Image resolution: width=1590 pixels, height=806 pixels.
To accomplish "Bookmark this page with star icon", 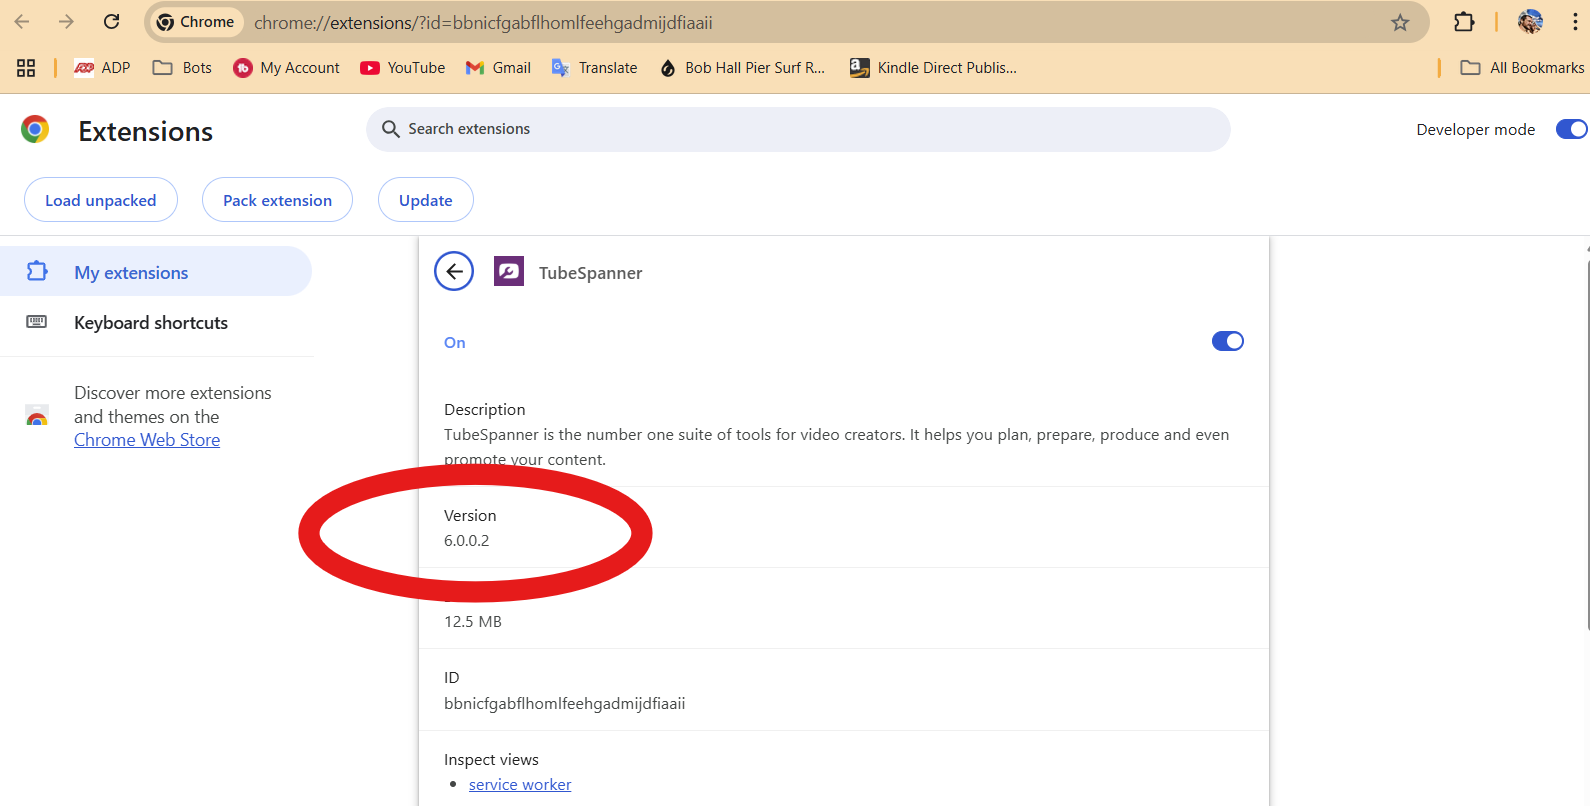I will [1400, 22].
